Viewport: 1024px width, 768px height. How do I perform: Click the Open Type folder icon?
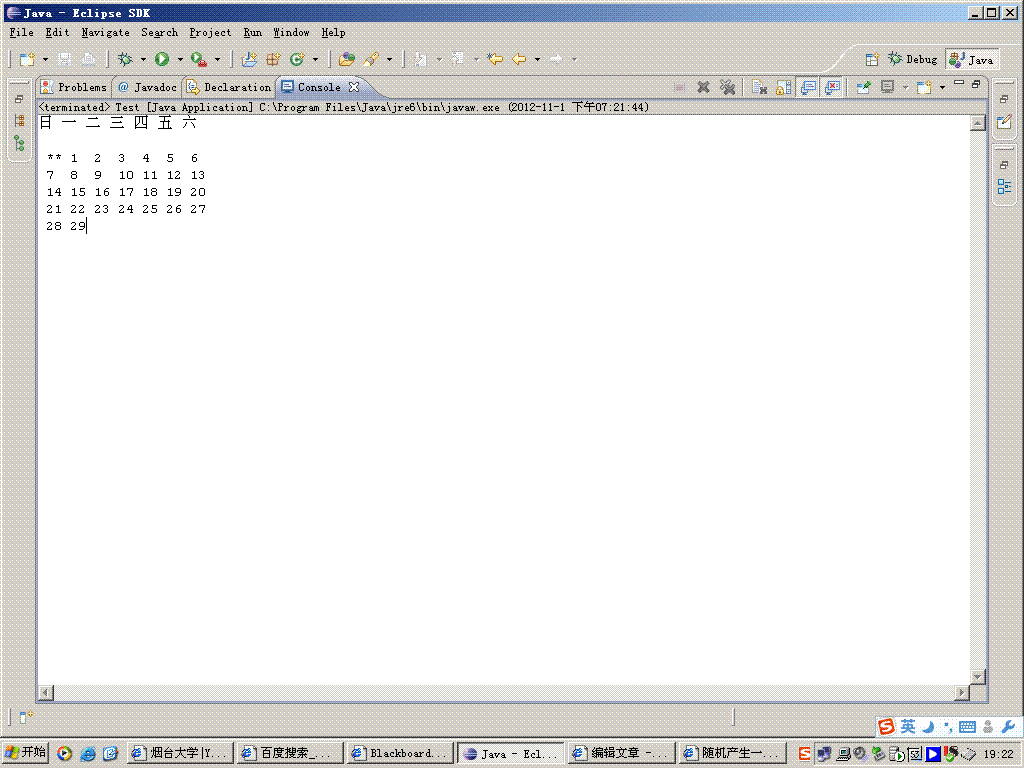347,59
